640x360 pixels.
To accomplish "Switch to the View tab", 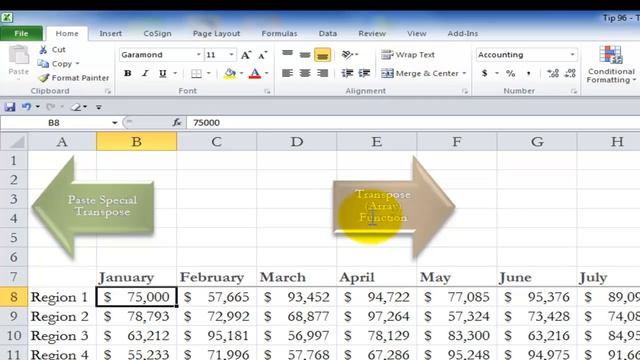I will 416,33.
